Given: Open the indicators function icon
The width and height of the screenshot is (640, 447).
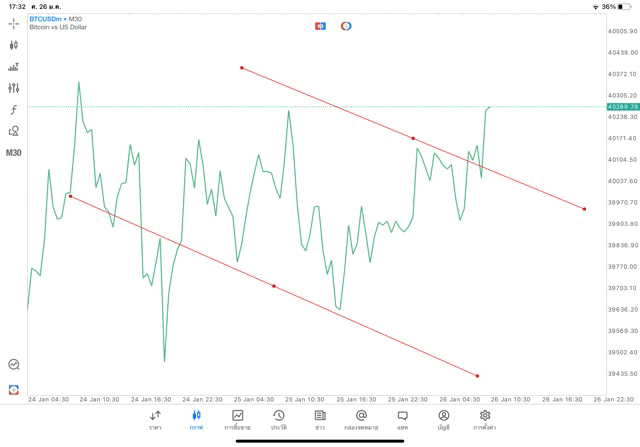Looking at the screenshot, I should [x=14, y=109].
